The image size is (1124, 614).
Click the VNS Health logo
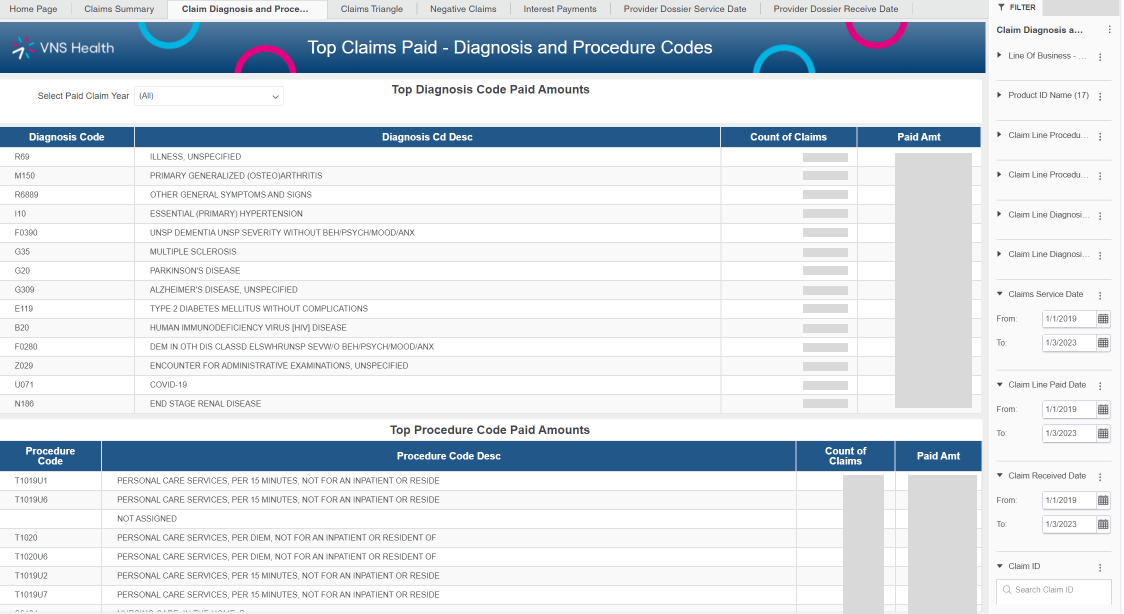click(63, 48)
